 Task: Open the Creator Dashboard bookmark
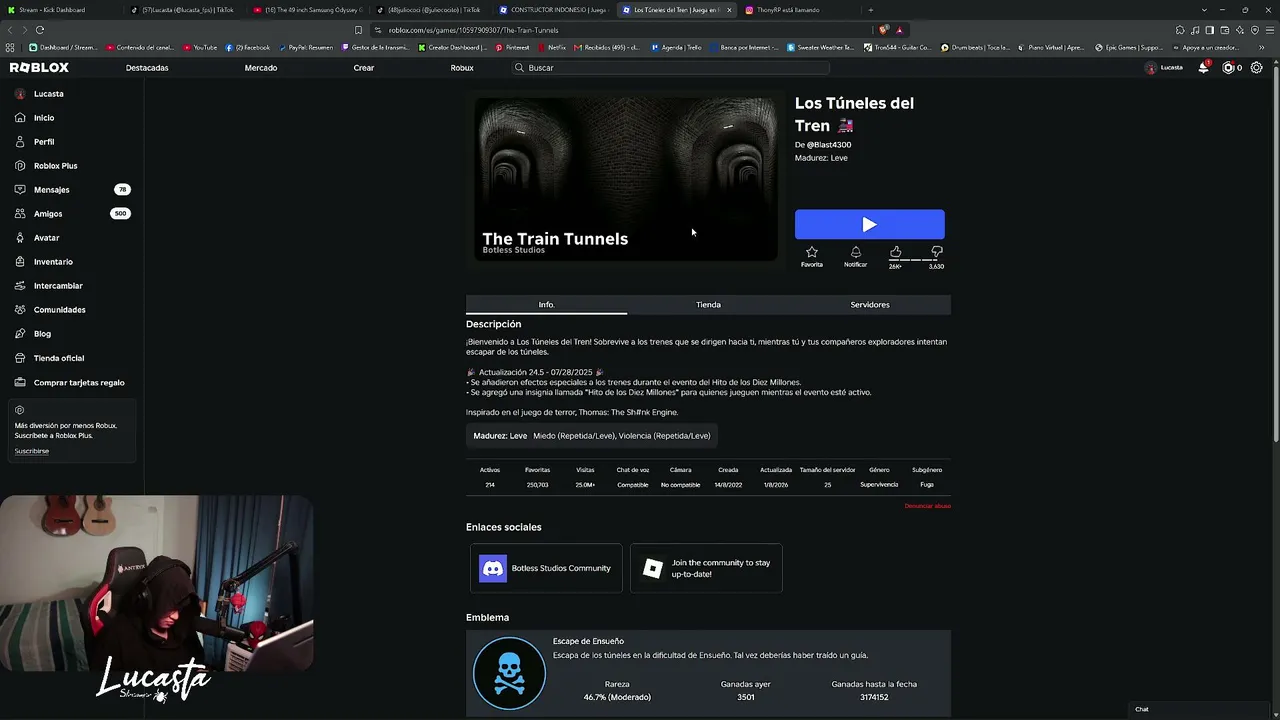pyautogui.click(x=454, y=47)
